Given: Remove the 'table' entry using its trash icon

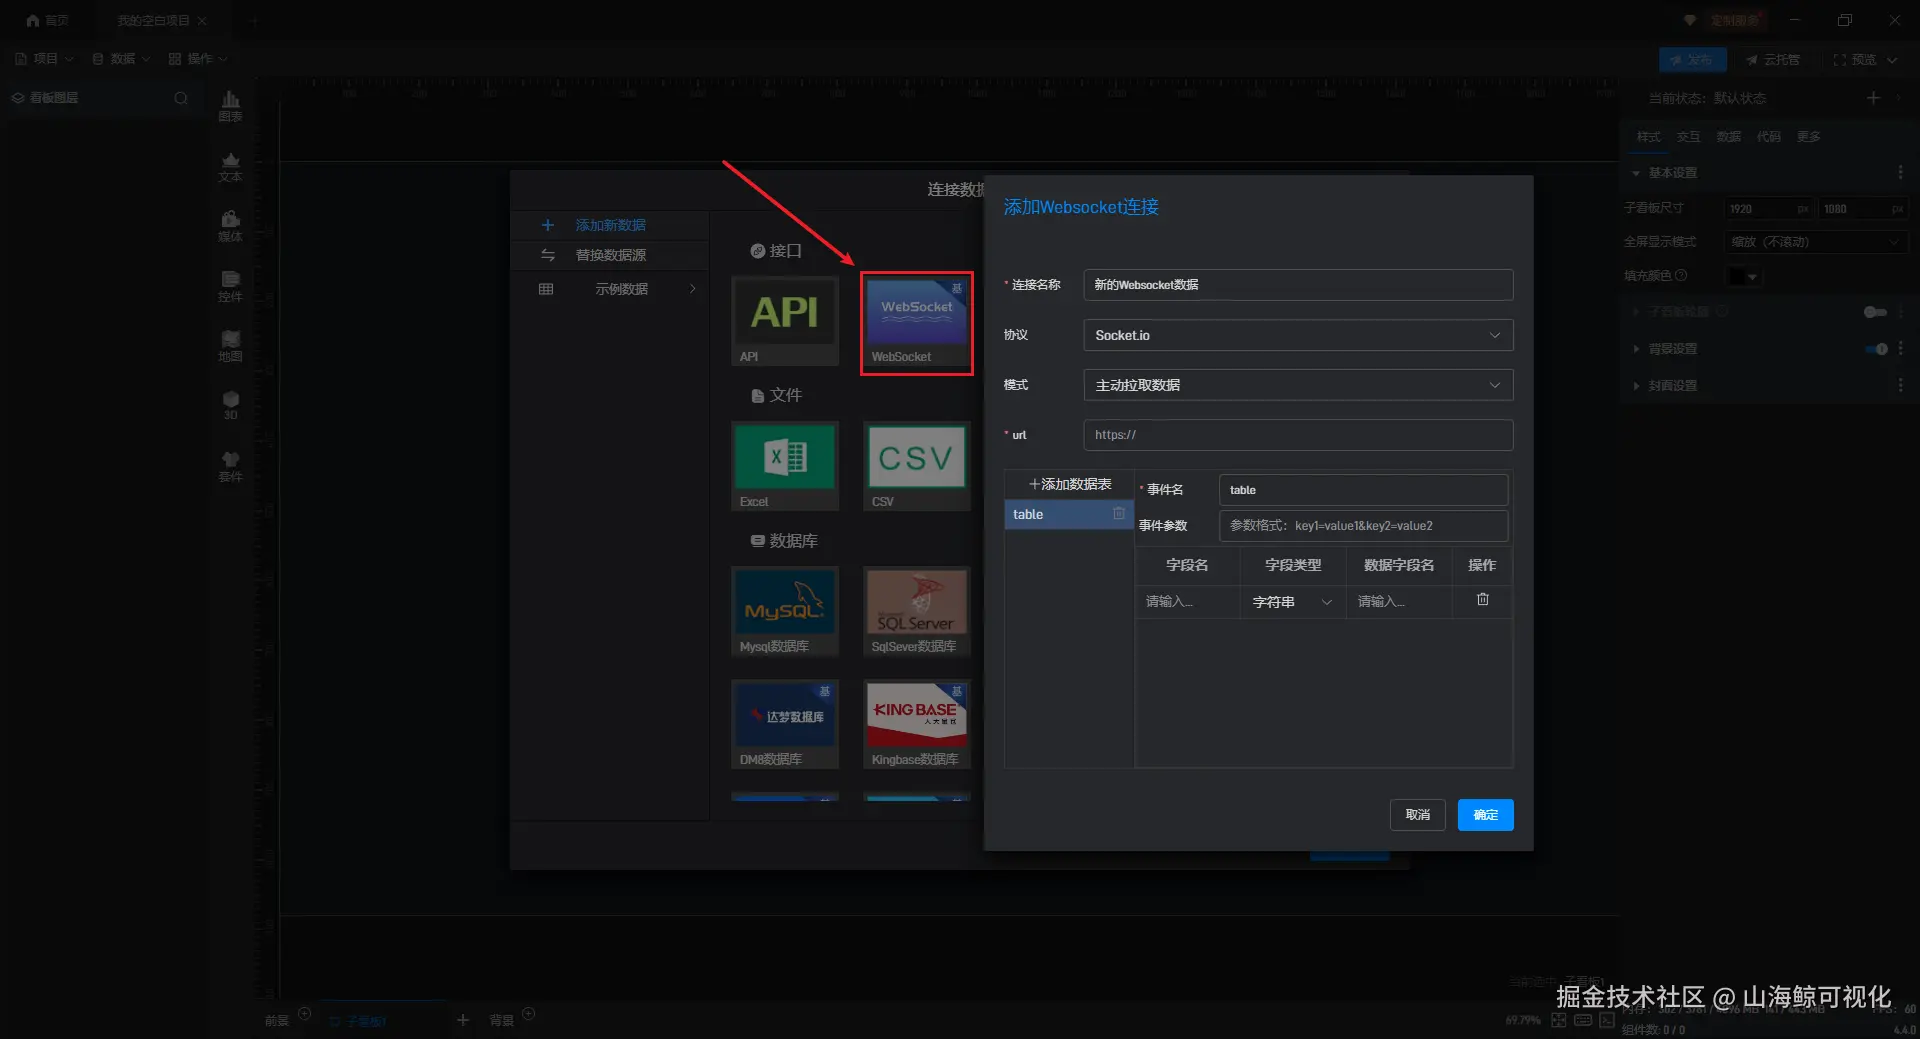Looking at the screenshot, I should [x=1119, y=514].
